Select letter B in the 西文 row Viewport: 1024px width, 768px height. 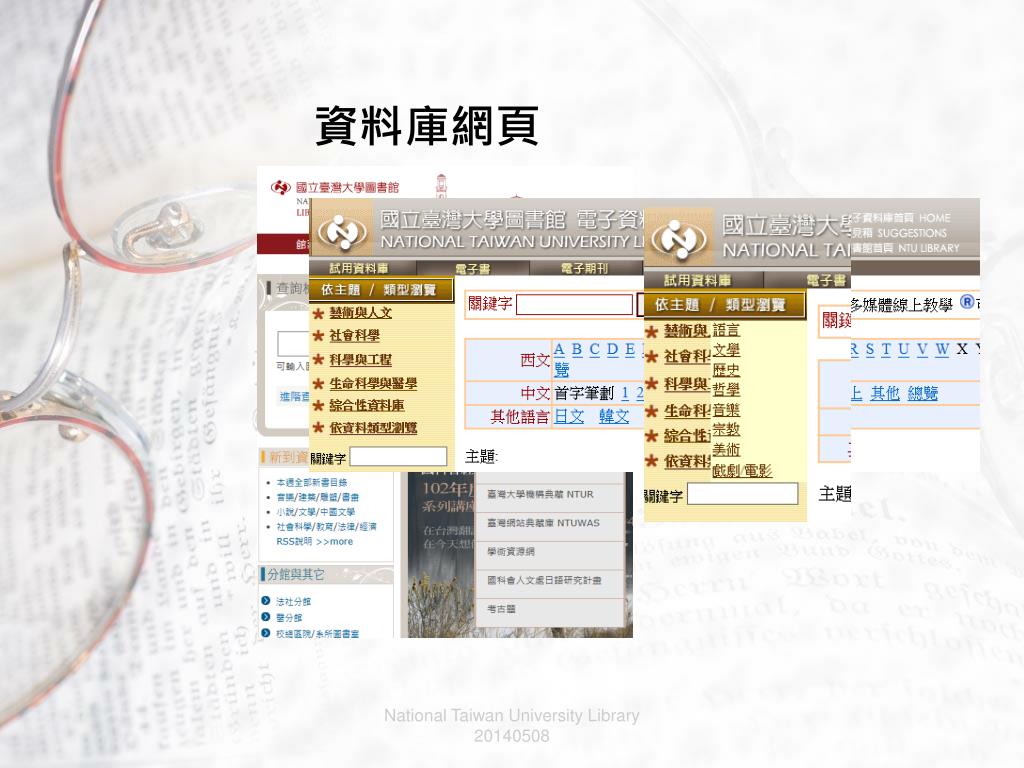click(577, 349)
